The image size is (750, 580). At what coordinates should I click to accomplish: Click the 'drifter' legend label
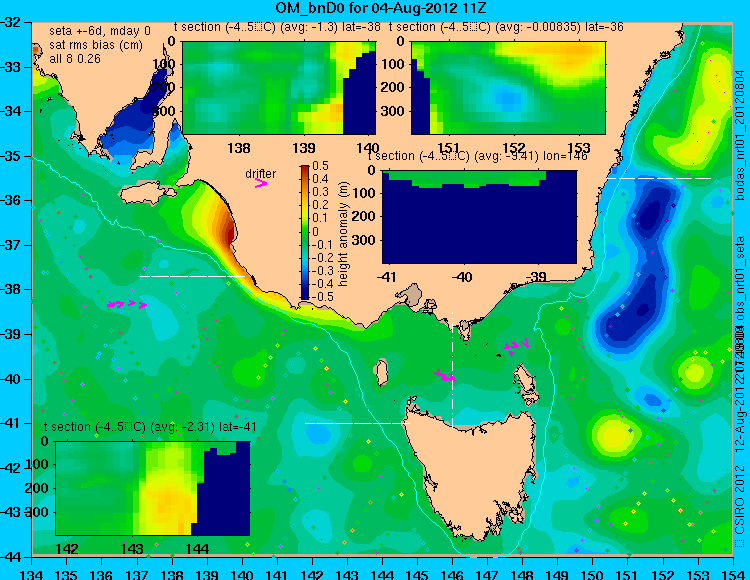(x=261, y=174)
